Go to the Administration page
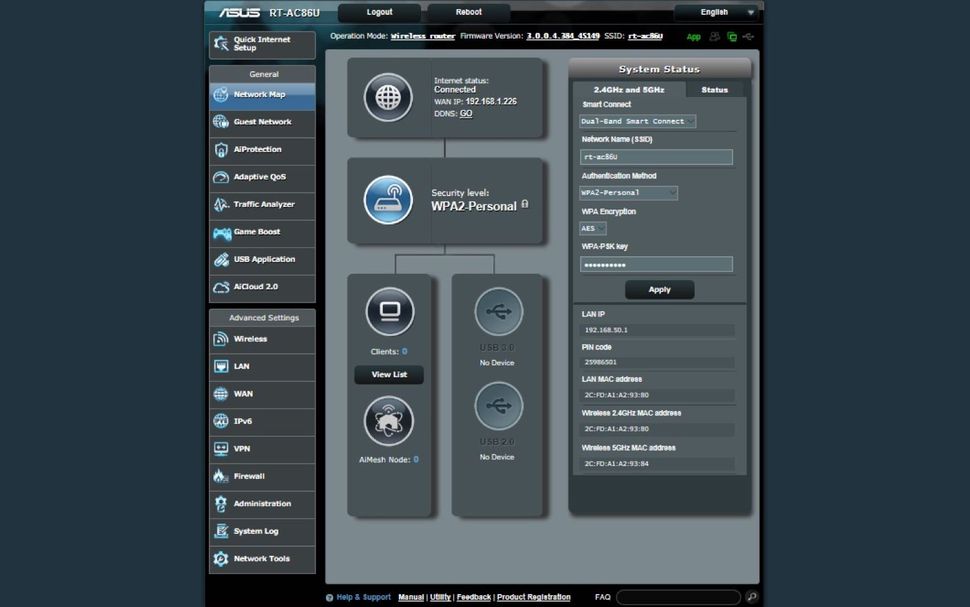Image resolution: width=970 pixels, height=607 pixels. (262, 504)
